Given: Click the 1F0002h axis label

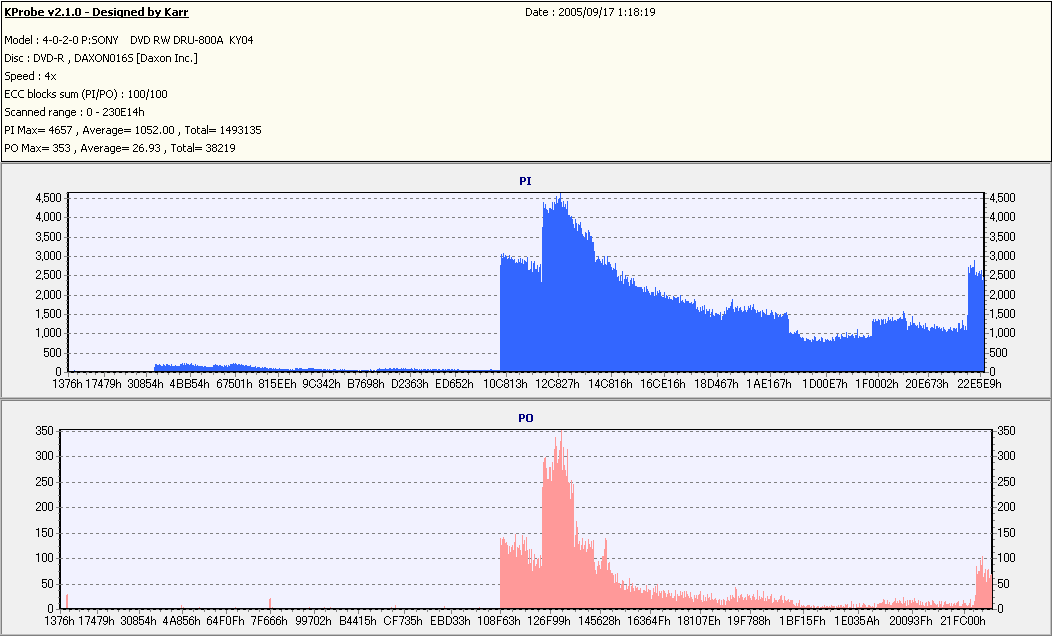Looking at the screenshot, I should (x=877, y=384).
